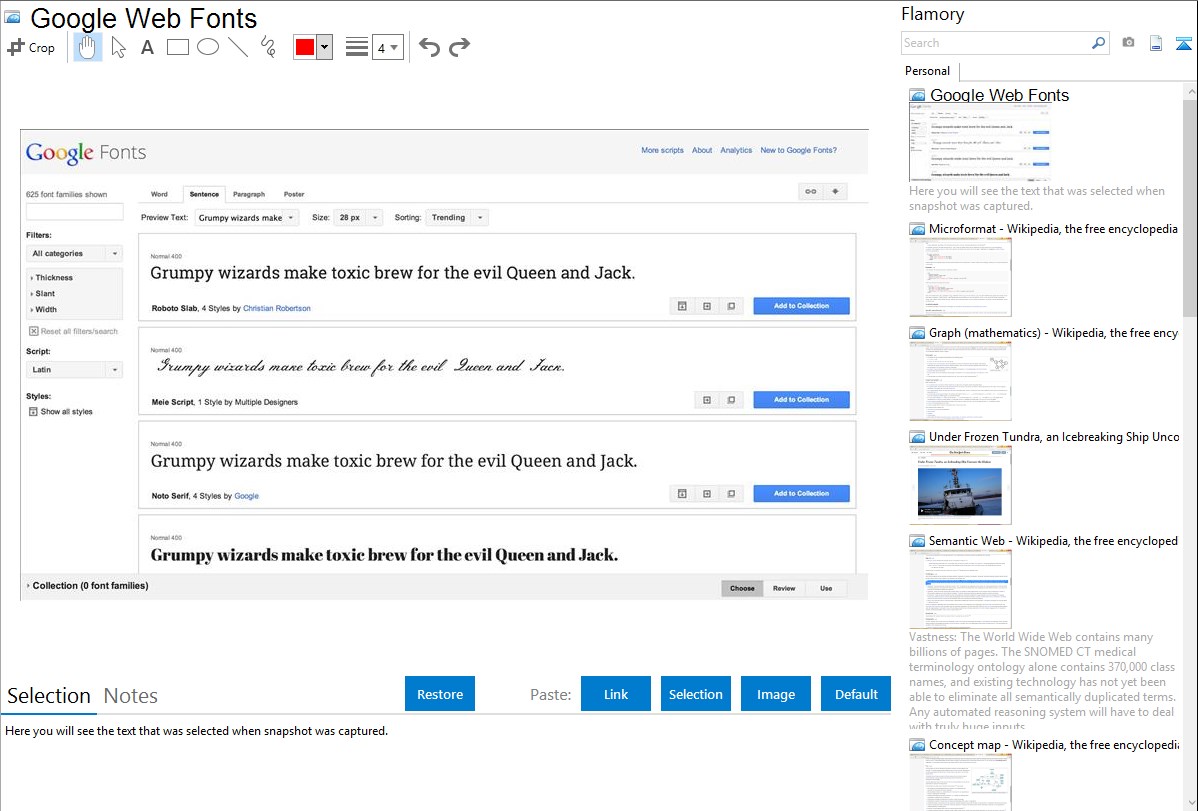
Task: Select the straight line tool
Action: pyautogui.click(x=238, y=47)
